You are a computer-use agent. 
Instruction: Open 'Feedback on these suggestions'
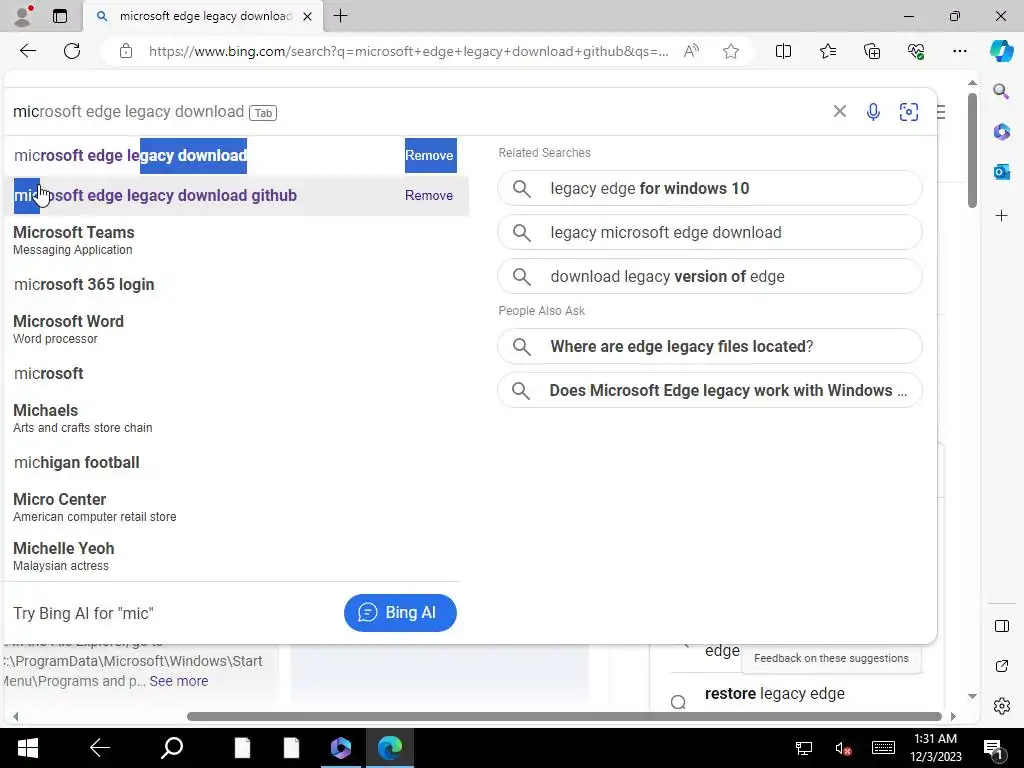[831, 658]
